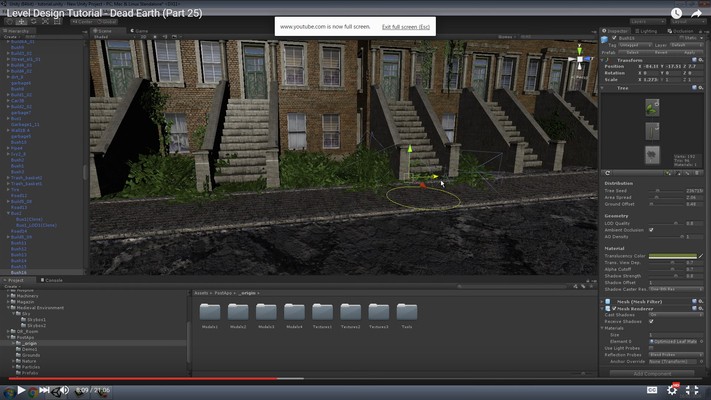Viewport: 711px width, 400px height.
Task: Open YouTube settings gear
Action: click(672, 390)
